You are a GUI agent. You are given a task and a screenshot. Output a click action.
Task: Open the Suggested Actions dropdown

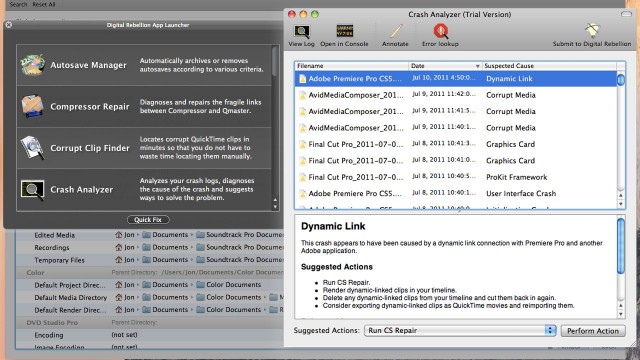coord(460,331)
